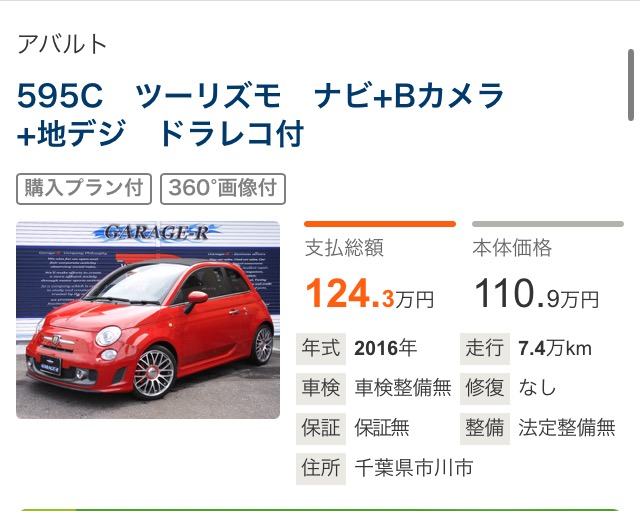Click the 走行 label cell
Viewport: 640px width, 511px height.
pos(485,349)
